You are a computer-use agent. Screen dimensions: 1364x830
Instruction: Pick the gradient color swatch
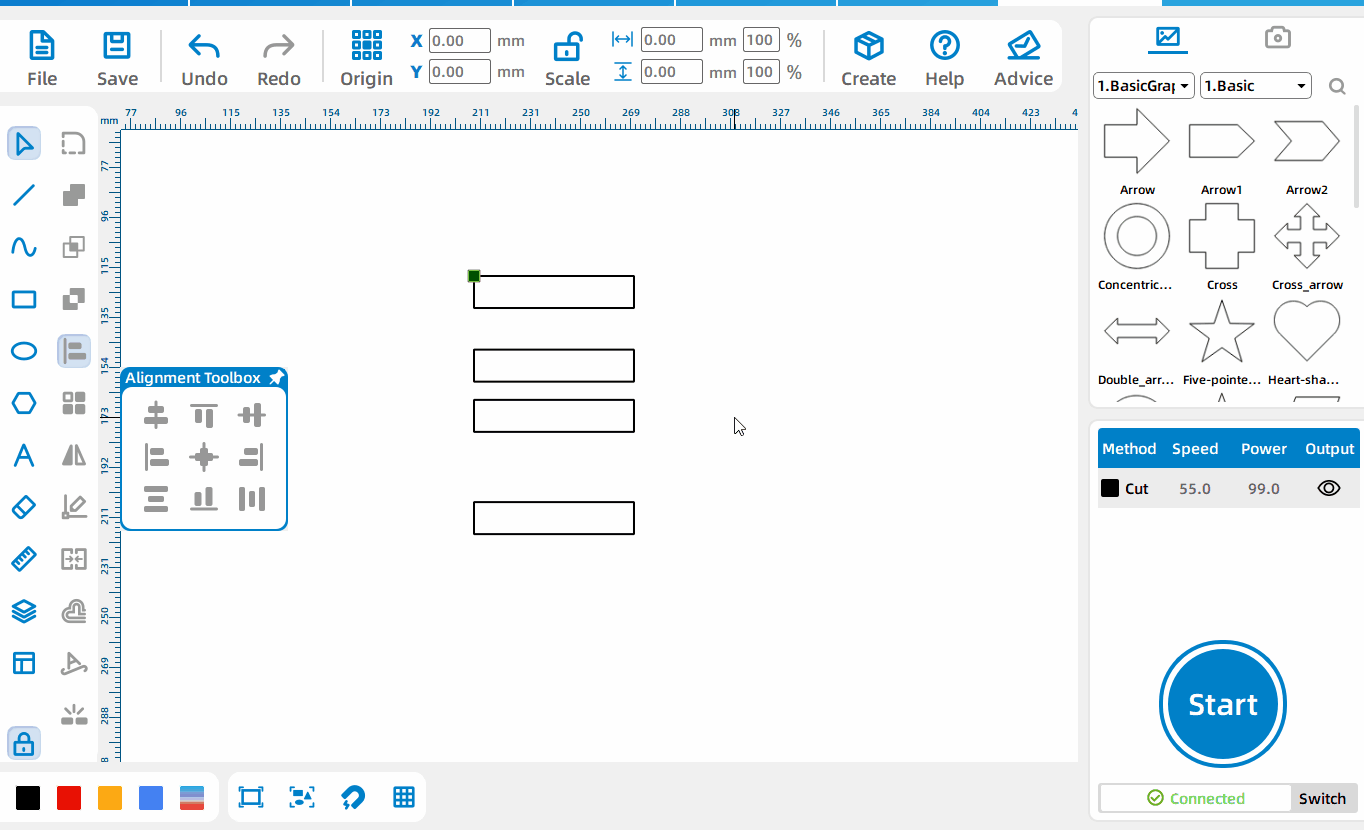tap(192, 797)
